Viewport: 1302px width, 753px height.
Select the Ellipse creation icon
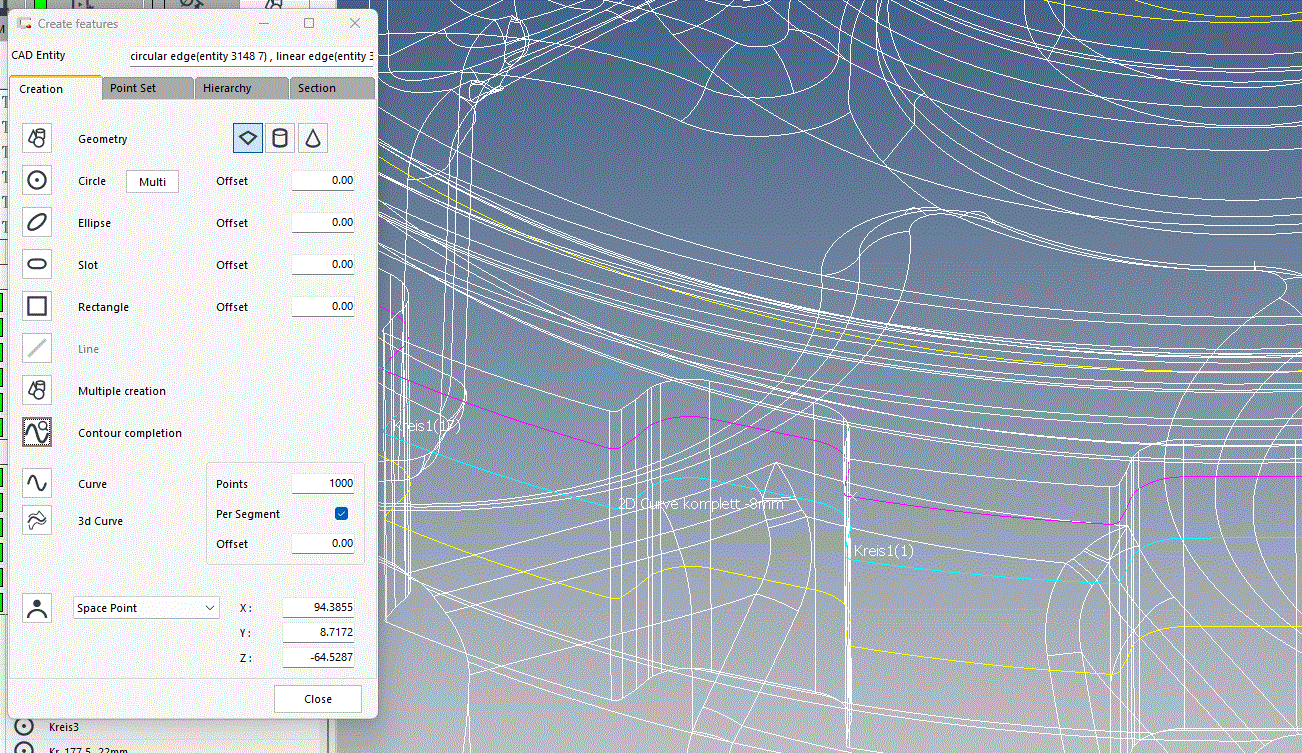37,223
